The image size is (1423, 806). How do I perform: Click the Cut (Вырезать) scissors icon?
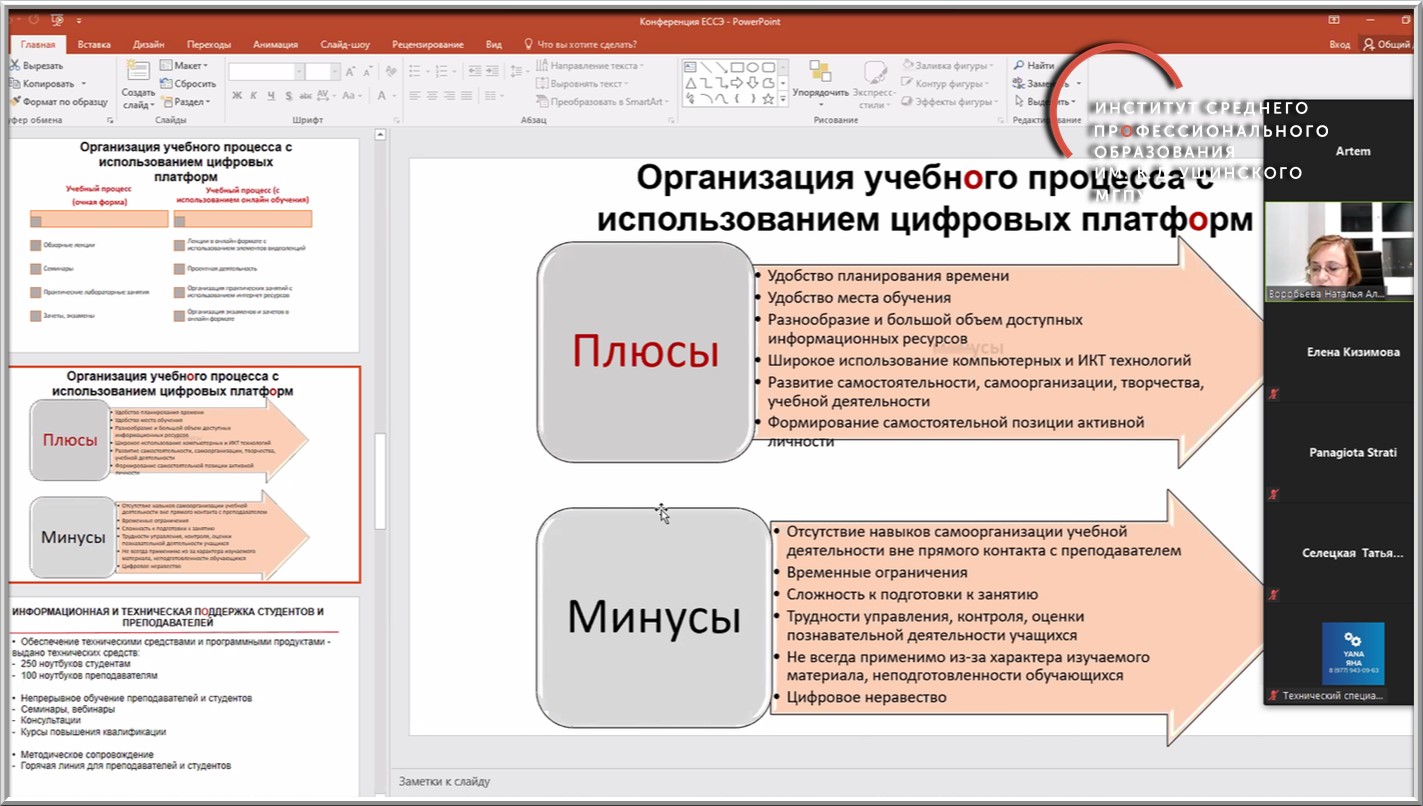coord(14,66)
